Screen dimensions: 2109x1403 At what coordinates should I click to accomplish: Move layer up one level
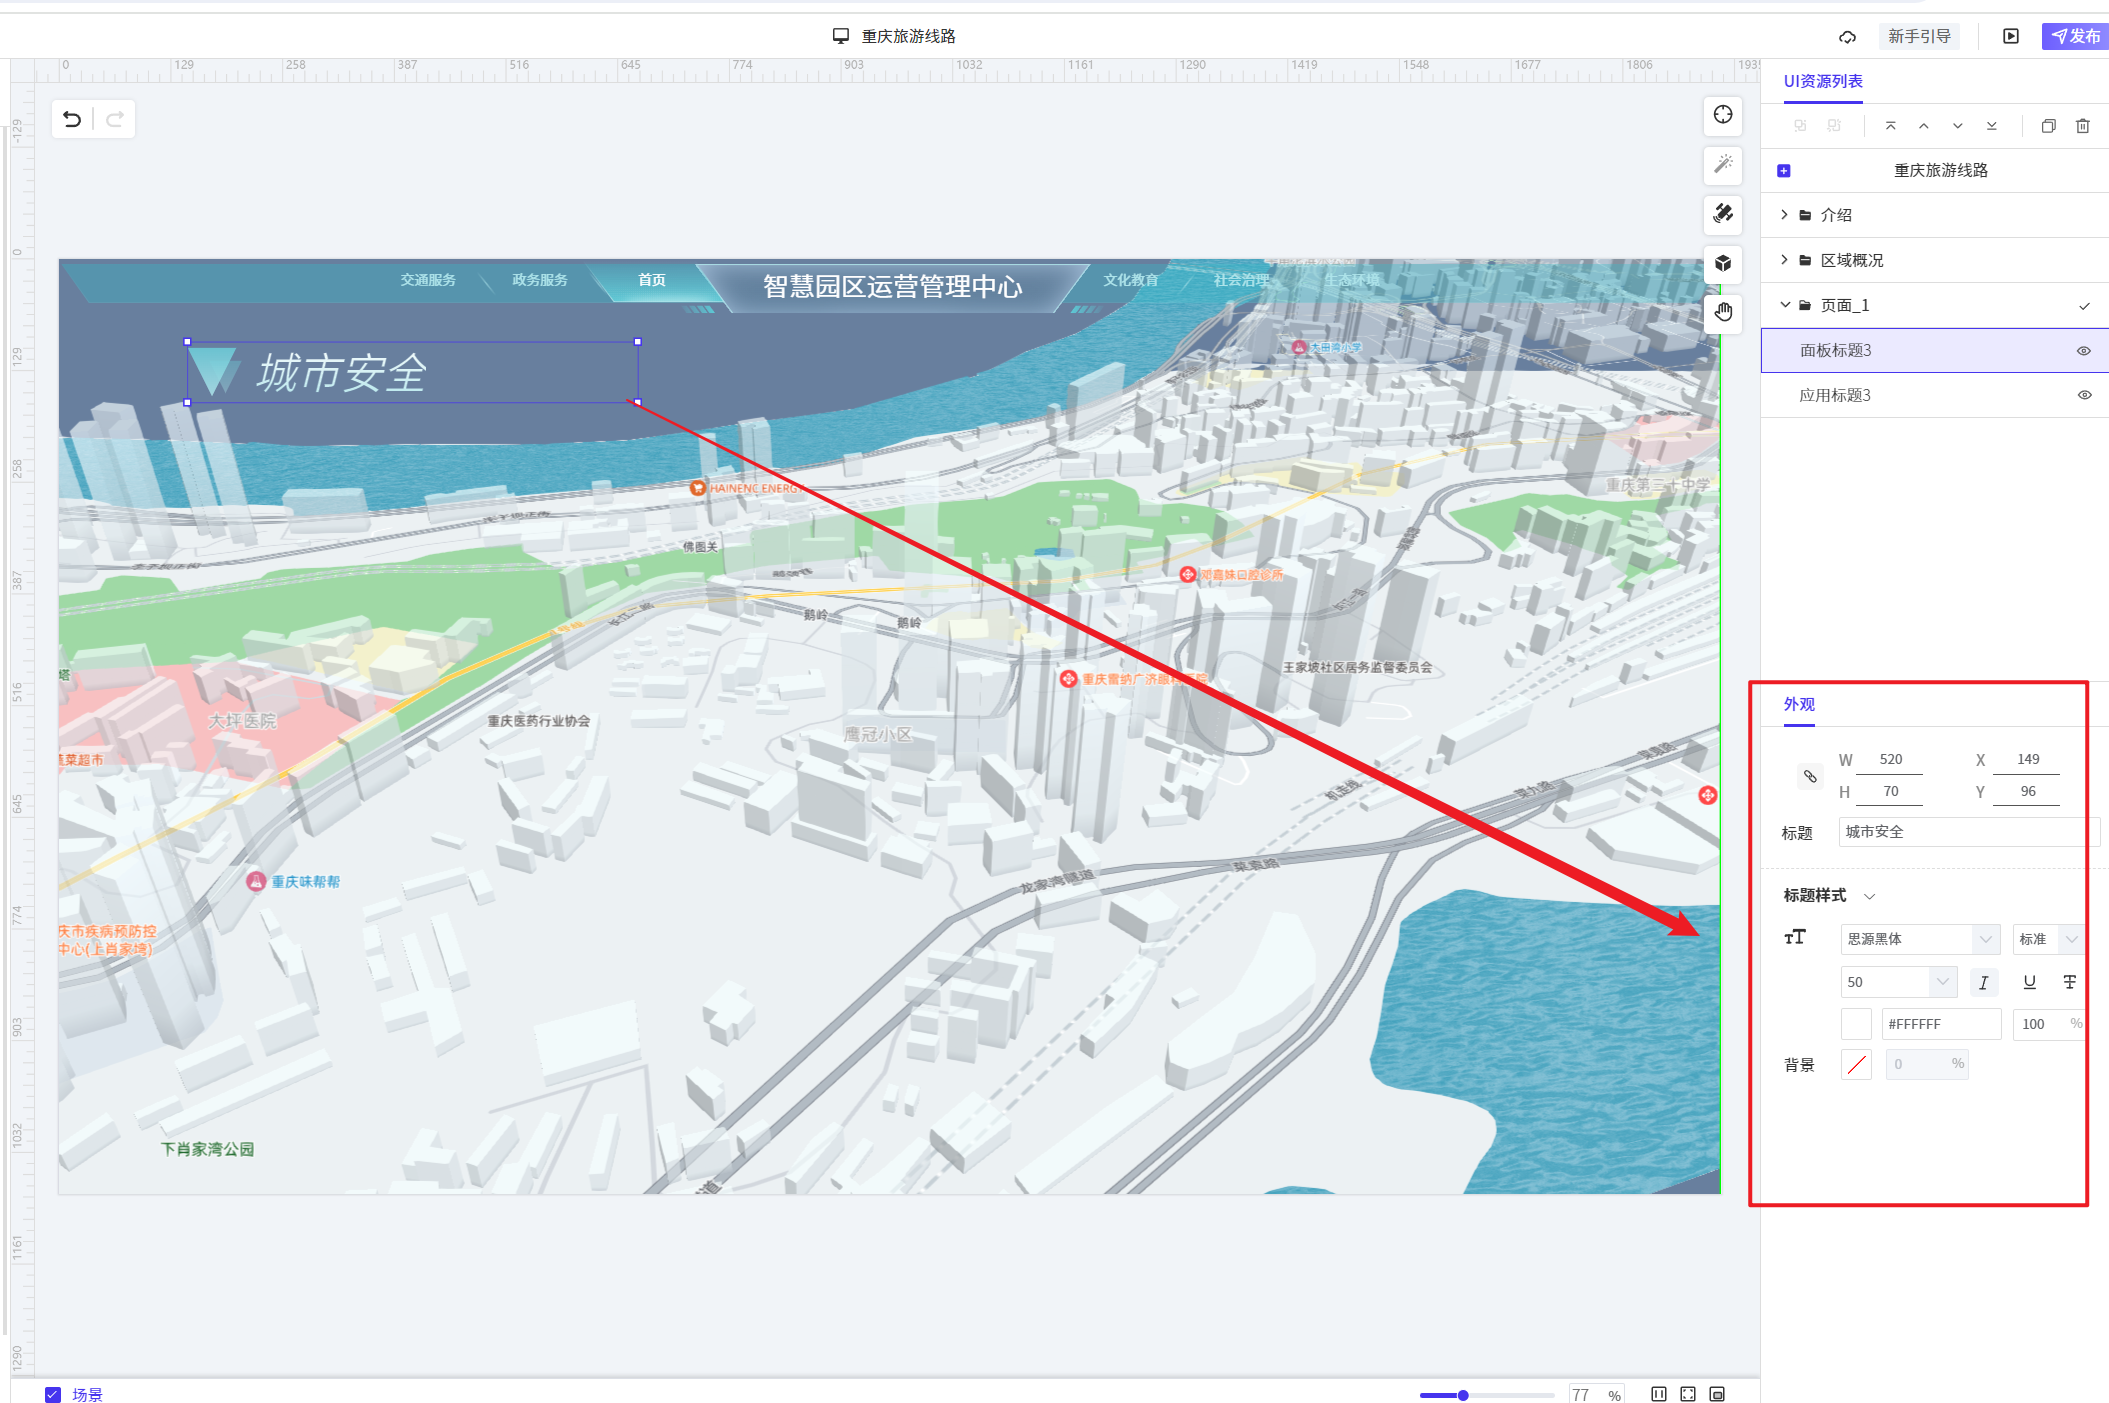[1923, 126]
